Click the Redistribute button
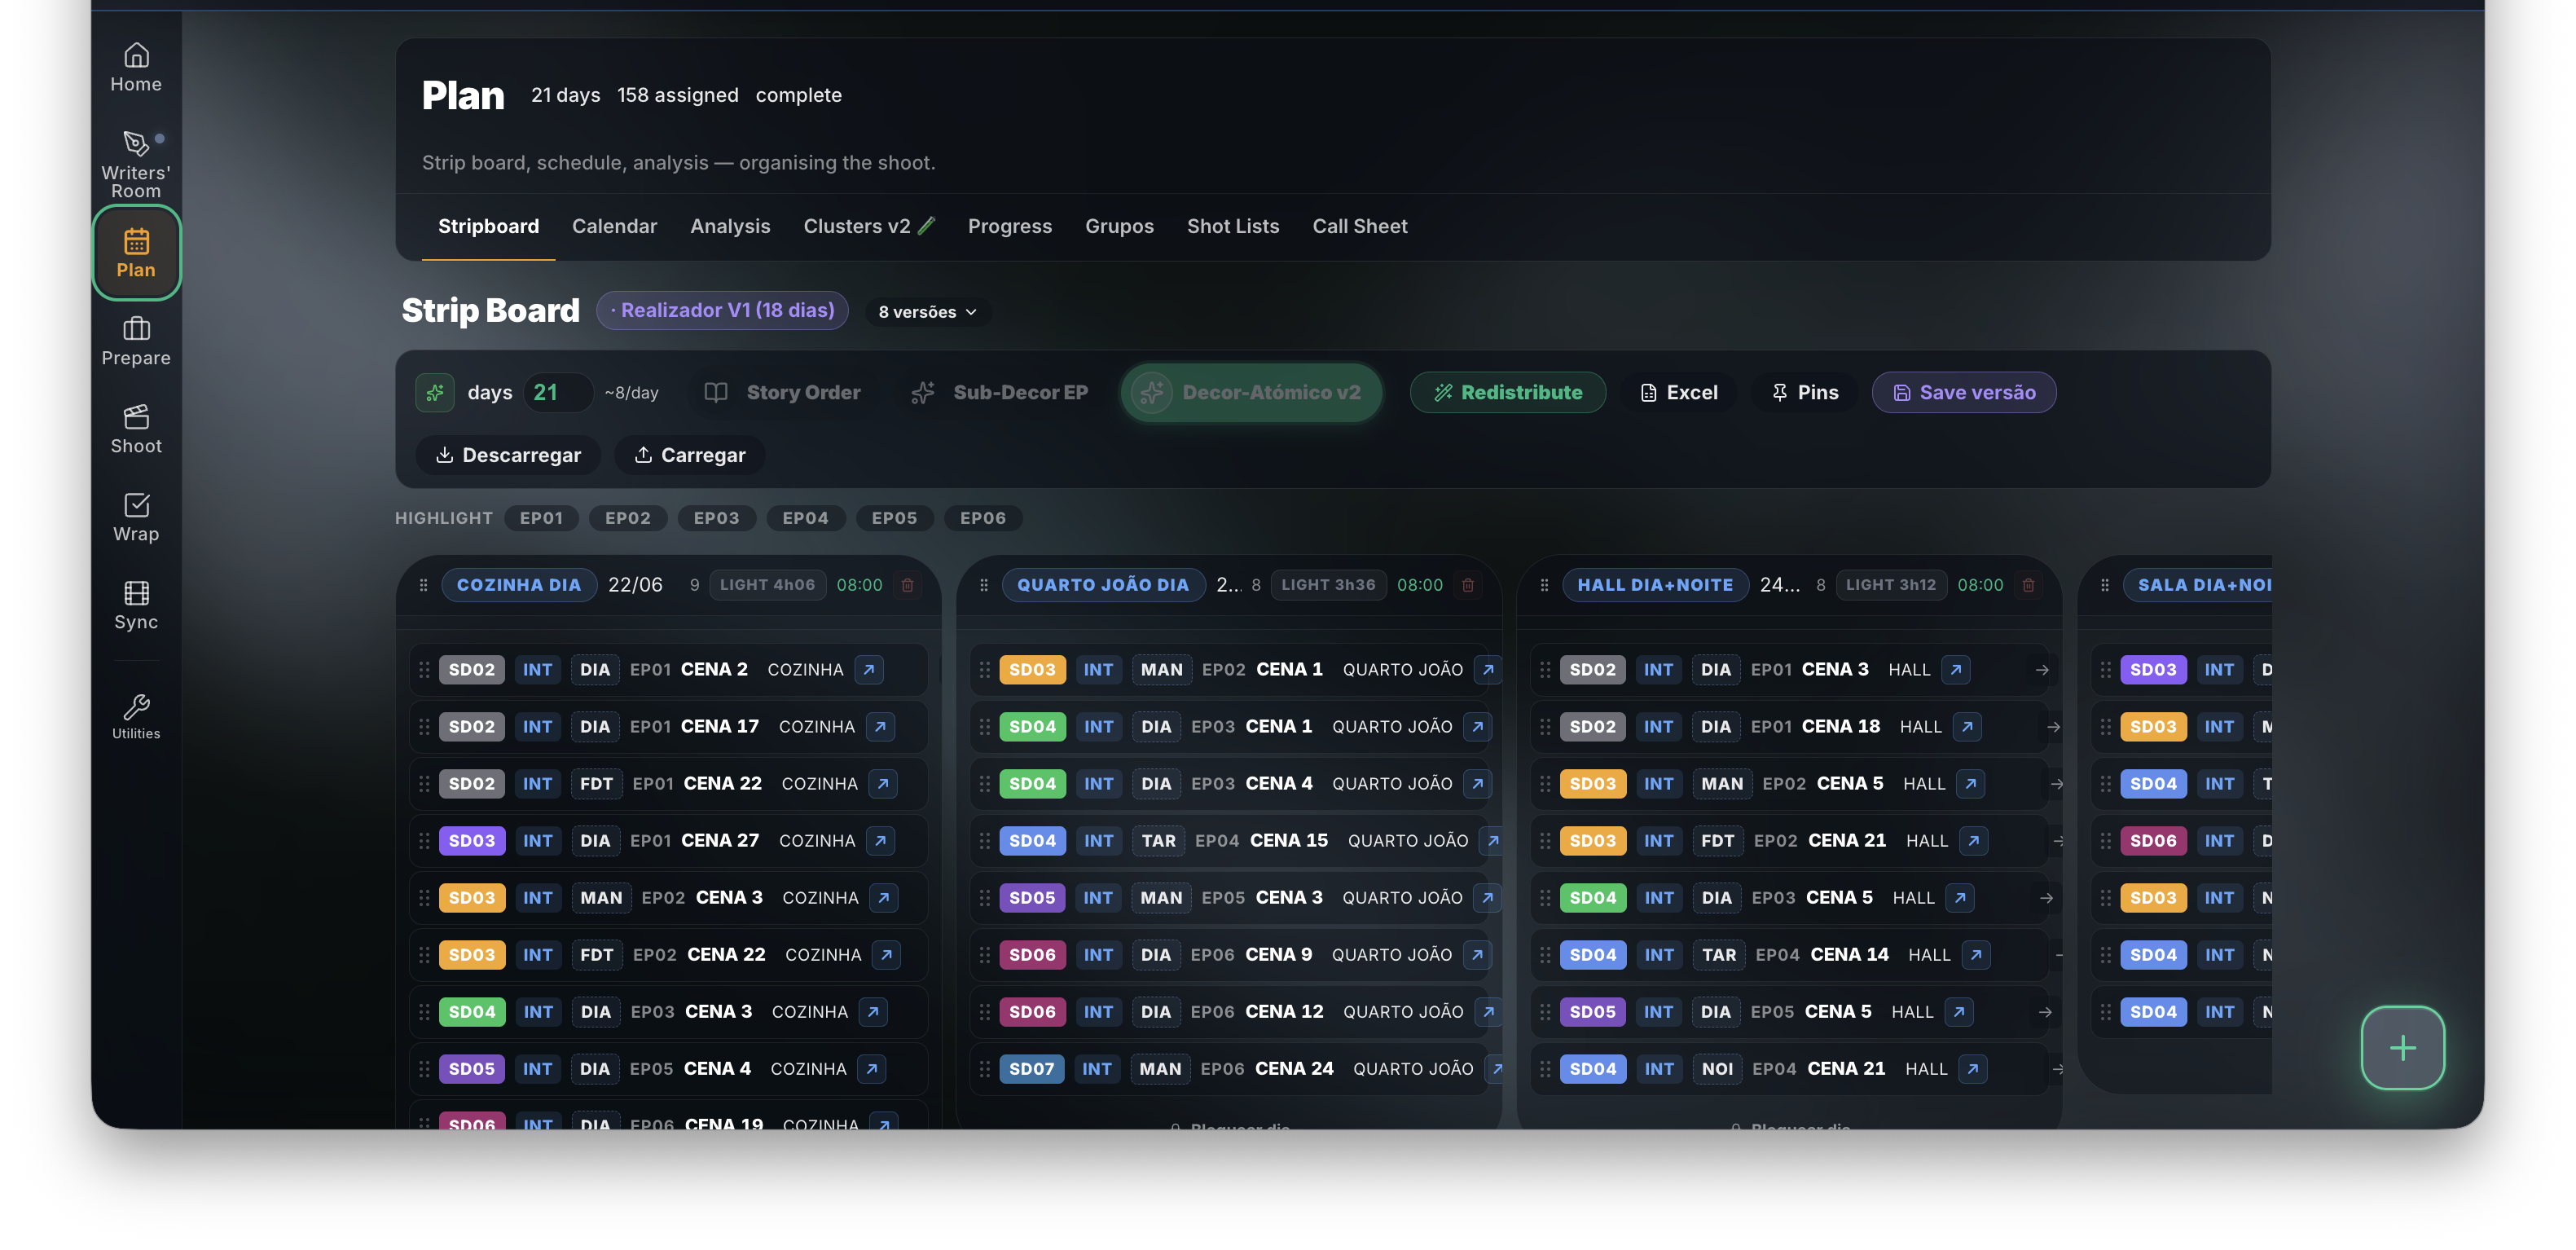Image resolution: width=2576 pixels, height=1250 pixels. [1508, 393]
